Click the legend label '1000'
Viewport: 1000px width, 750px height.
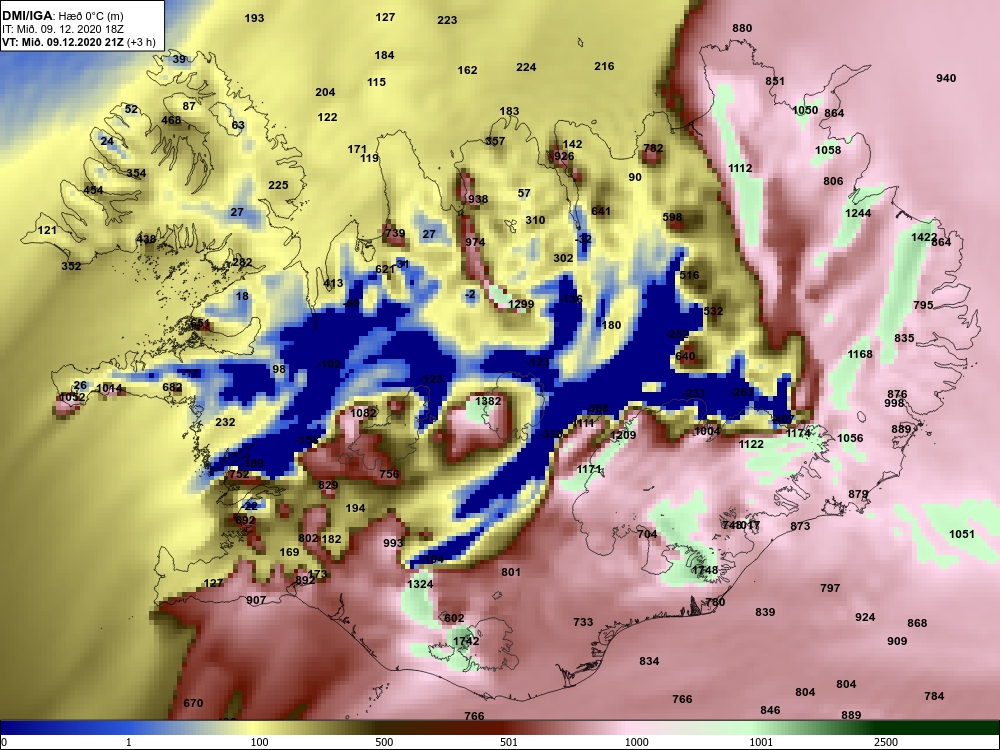636,742
